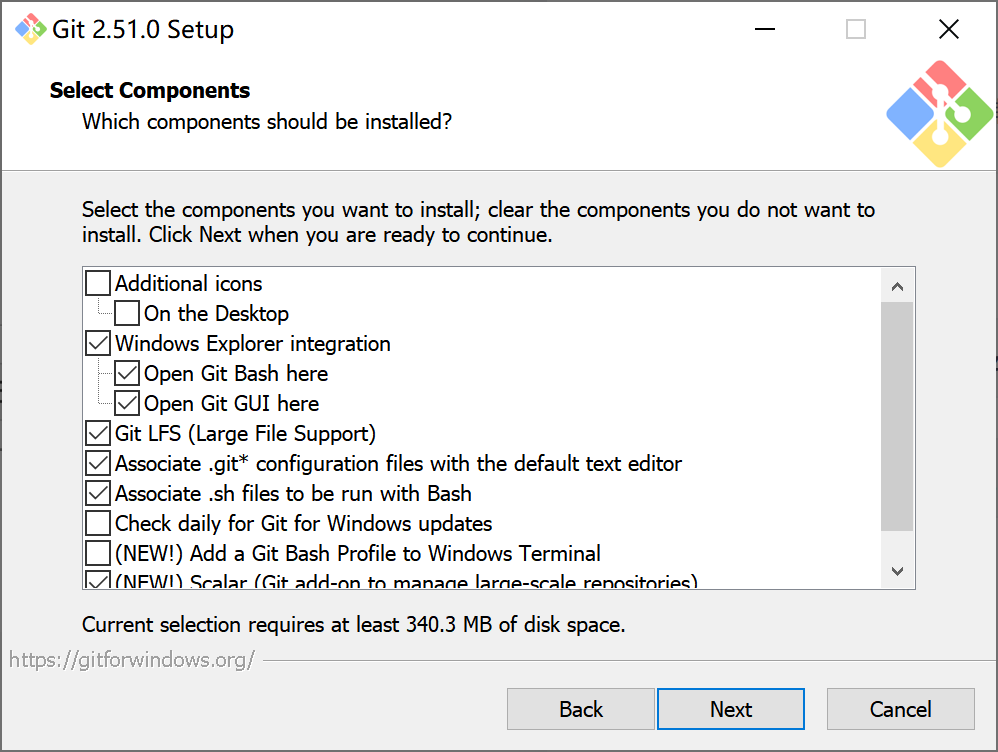Image resolution: width=998 pixels, height=752 pixels.
Task: Enable the Git Bash Windows Terminal profile
Action: click(x=97, y=553)
